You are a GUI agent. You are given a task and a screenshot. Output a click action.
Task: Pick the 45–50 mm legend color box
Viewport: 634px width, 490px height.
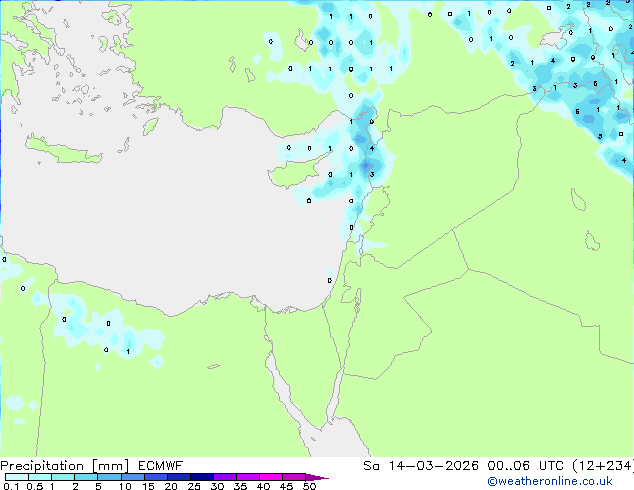(294, 477)
